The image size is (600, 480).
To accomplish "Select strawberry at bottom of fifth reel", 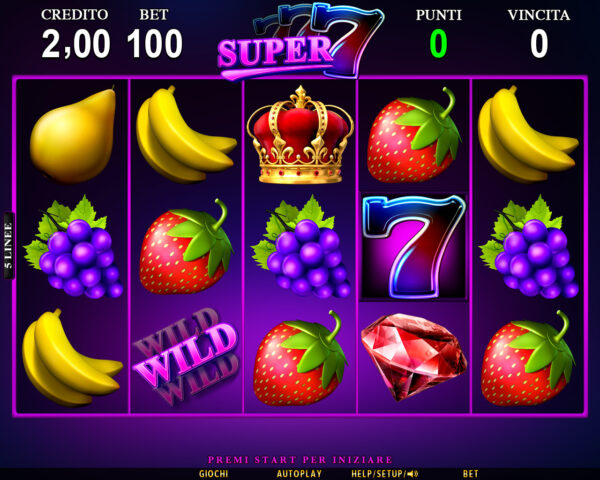I will coord(528,359).
